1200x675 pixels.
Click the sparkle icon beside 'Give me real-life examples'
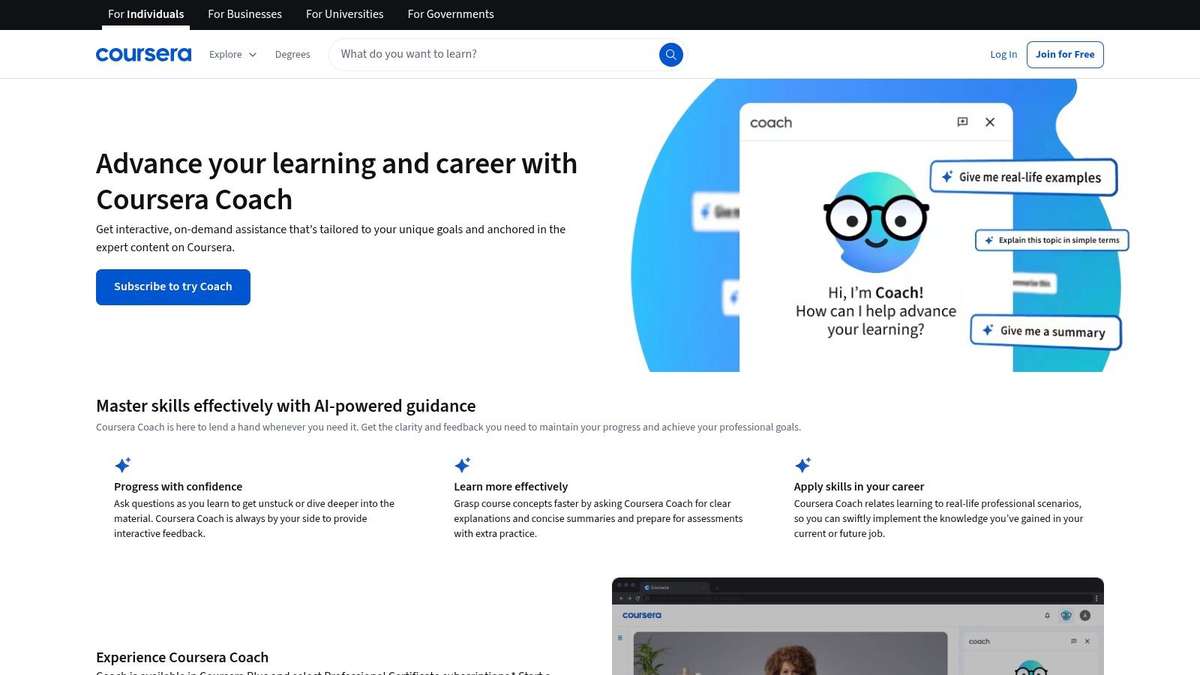point(946,176)
